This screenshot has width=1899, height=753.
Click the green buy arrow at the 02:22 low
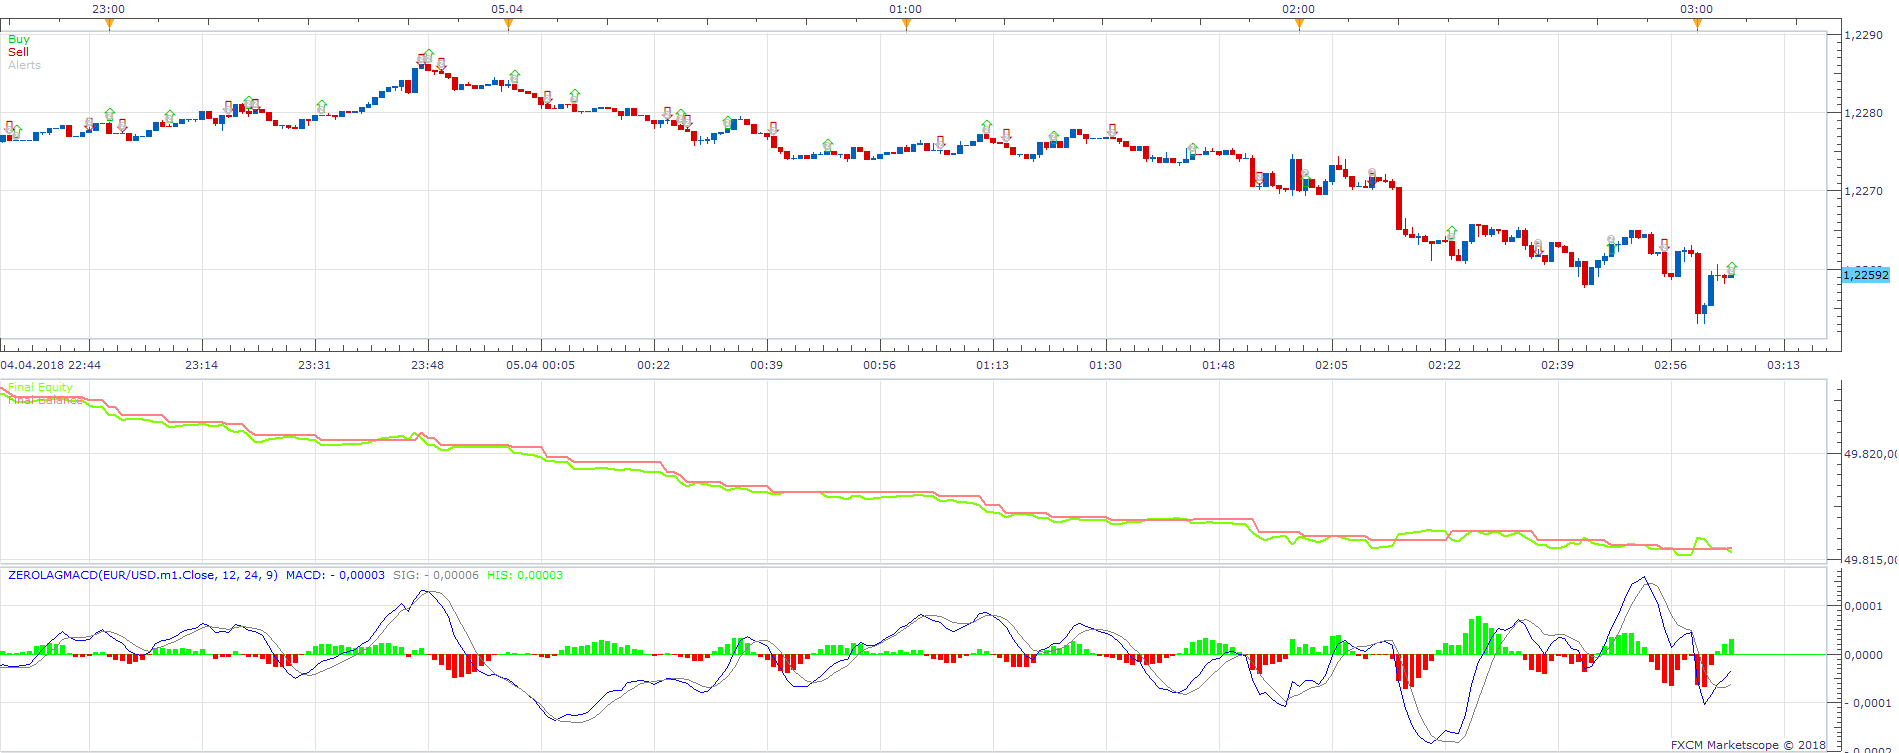click(1451, 233)
